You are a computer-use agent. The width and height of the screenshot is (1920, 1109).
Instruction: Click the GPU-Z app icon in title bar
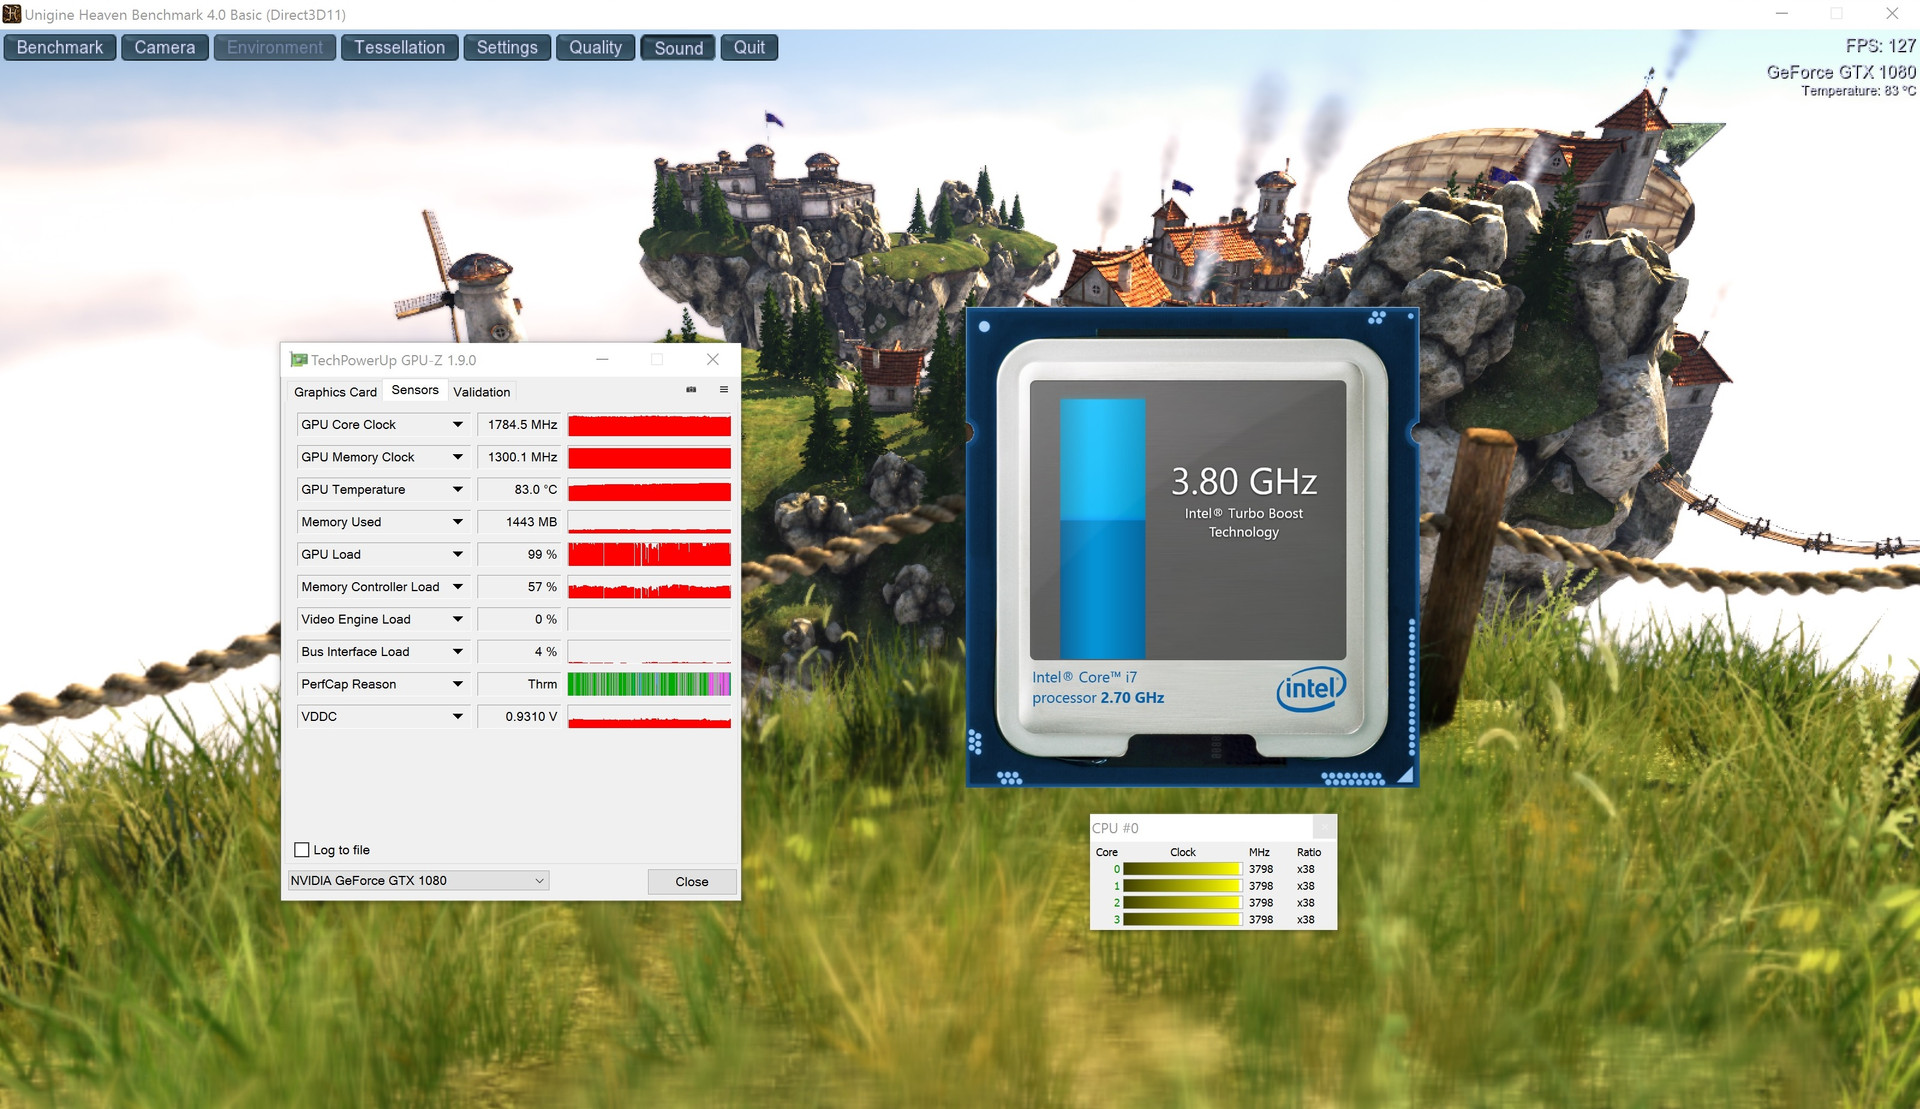[298, 360]
